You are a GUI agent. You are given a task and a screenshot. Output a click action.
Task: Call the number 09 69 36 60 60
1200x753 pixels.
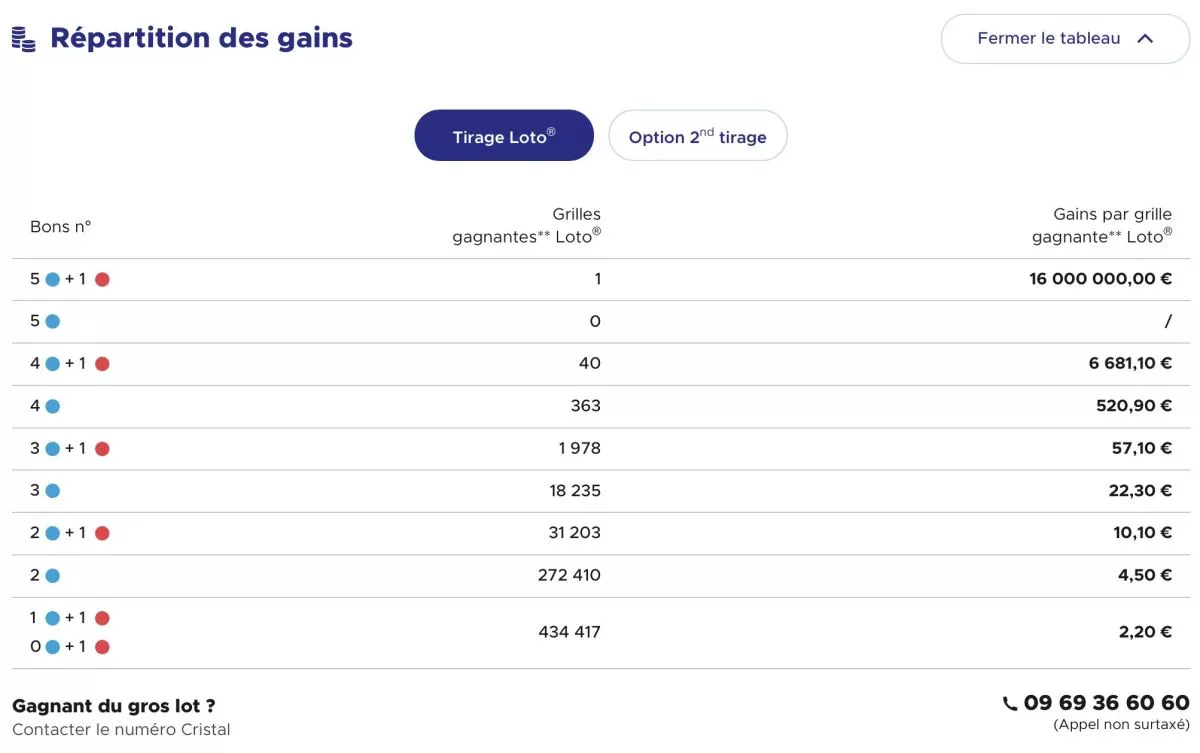click(x=1106, y=703)
